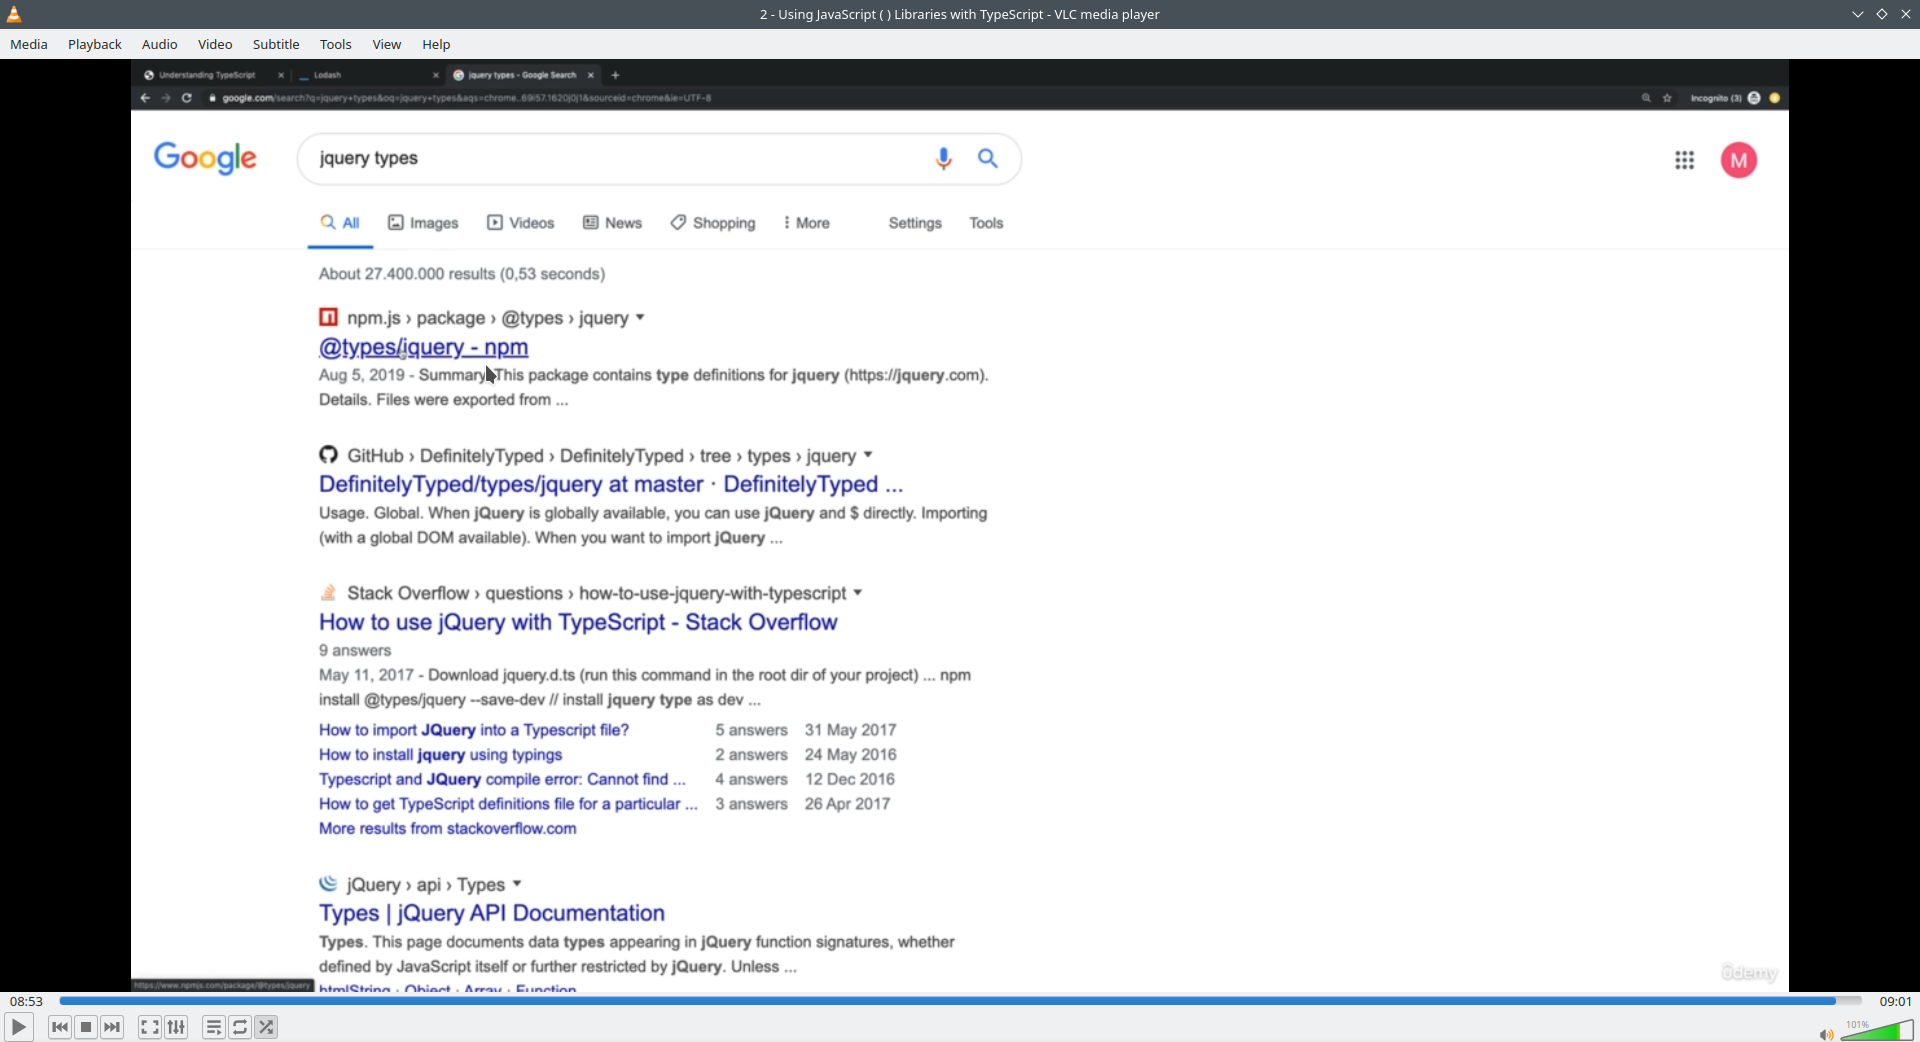
Task: Click the VLC cone icon in title bar
Action: click(14, 14)
